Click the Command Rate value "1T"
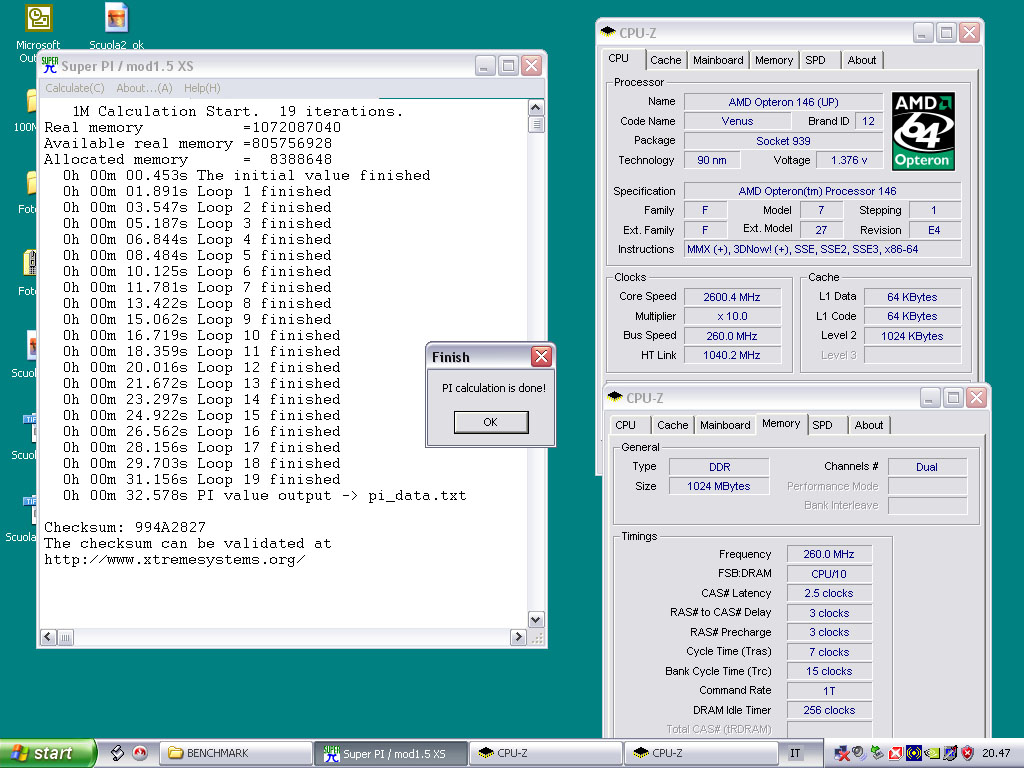 point(829,691)
